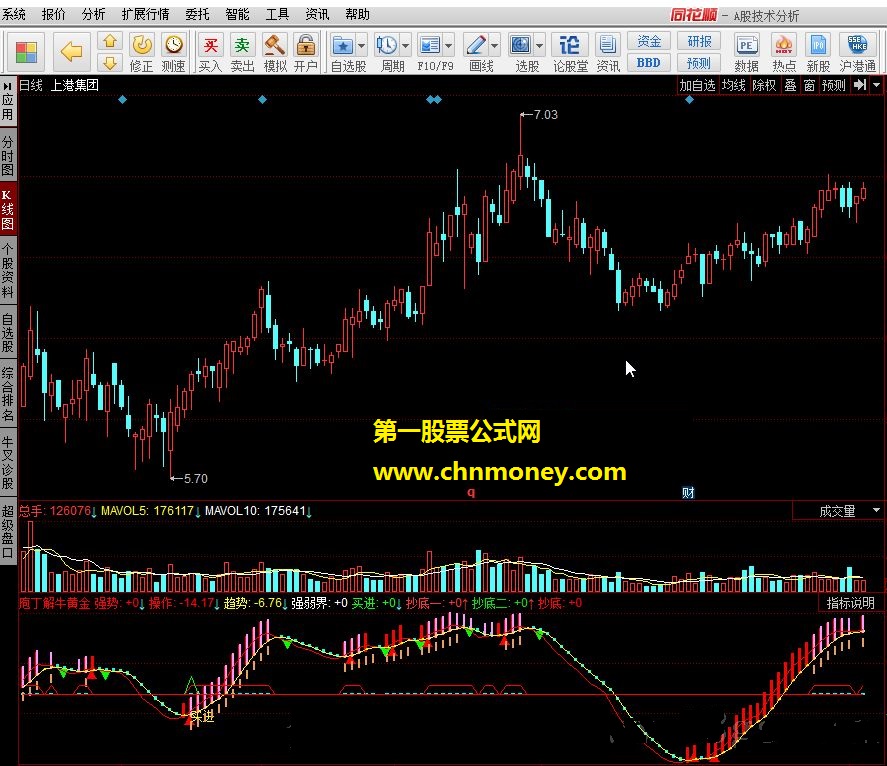Open the 论股堂 forum icon

tap(570, 53)
